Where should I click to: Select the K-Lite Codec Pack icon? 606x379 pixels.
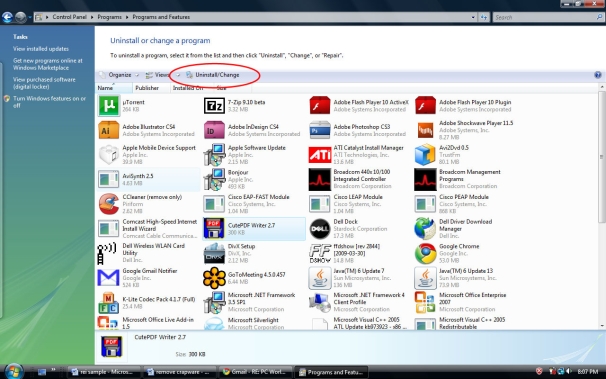tap(109, 303)
